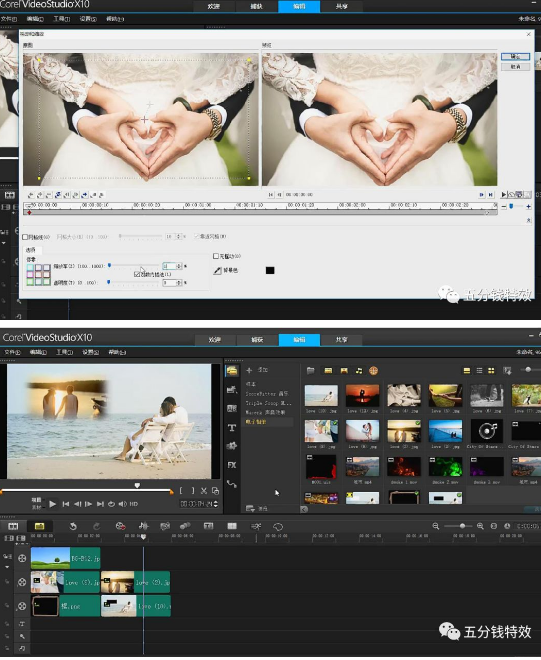This screenshot has height=660, width=541.
Task: Select the Triple Scoop library folder
Action: (x=268, y=403)
